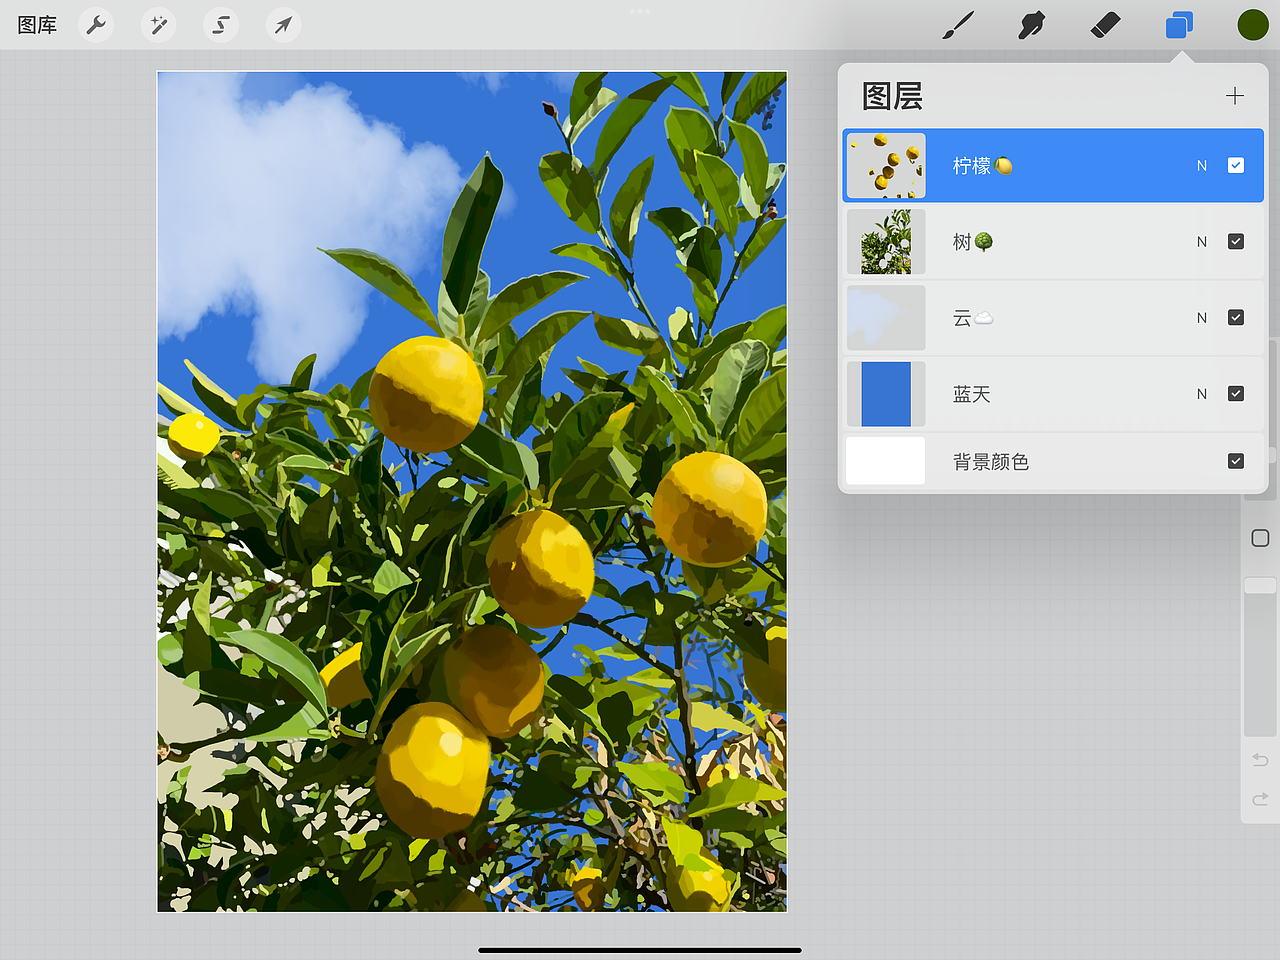
Task: Select the 柠檬 layer thumbnail
Action: tap(886, 165)
